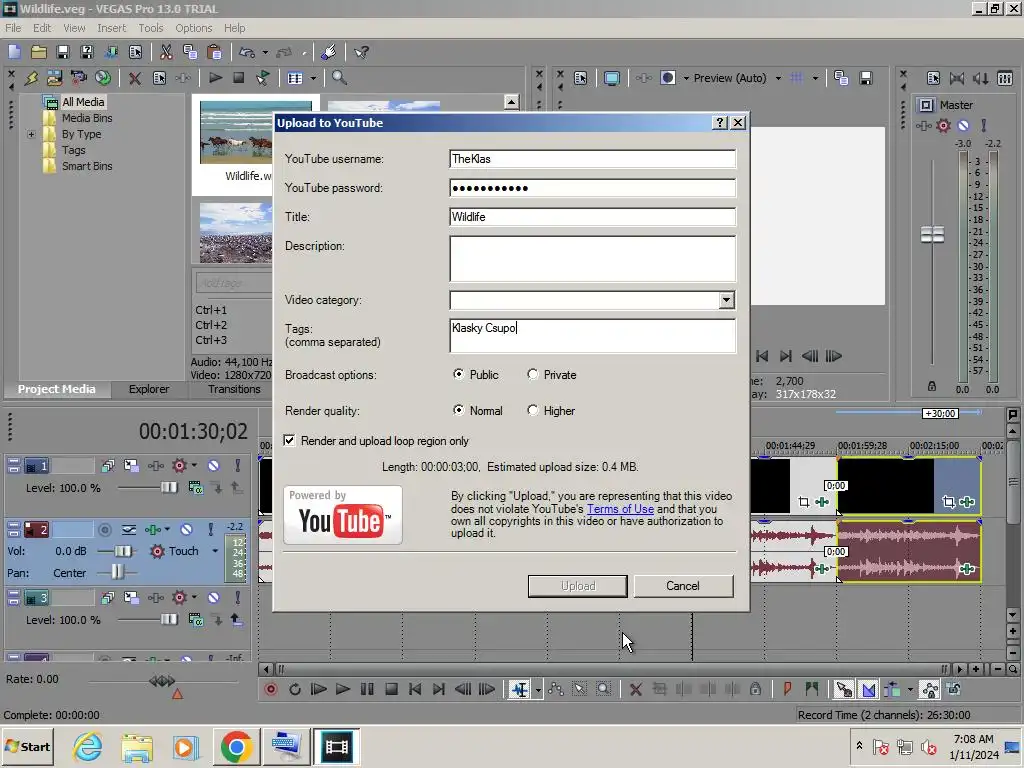The image size is (1024, 768).
Task: Click Remove selected media X icon
Action: [135, 78]
